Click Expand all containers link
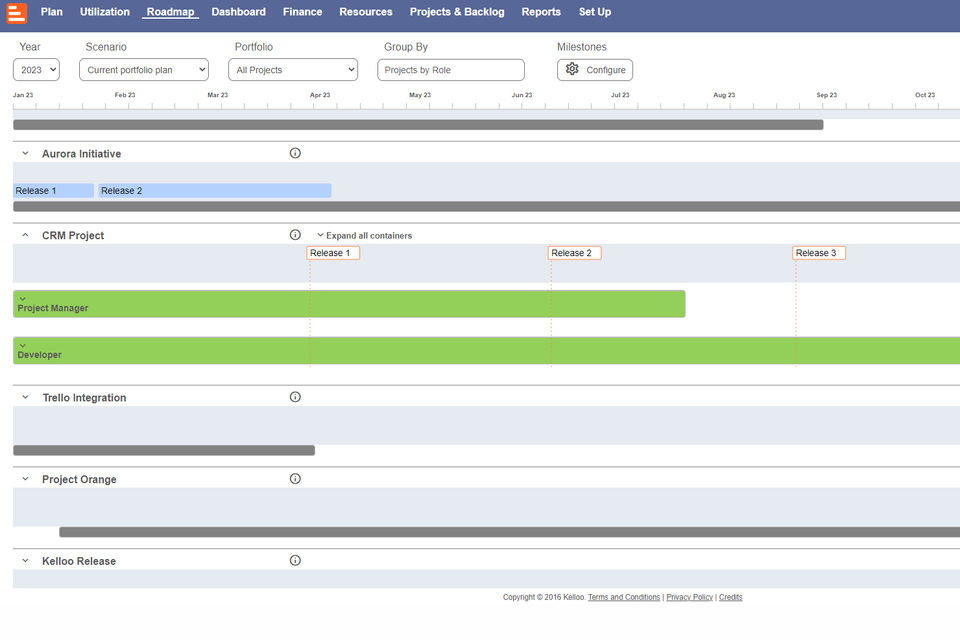The width and height of the screenshot is (960, 640). tap(364, 235)
